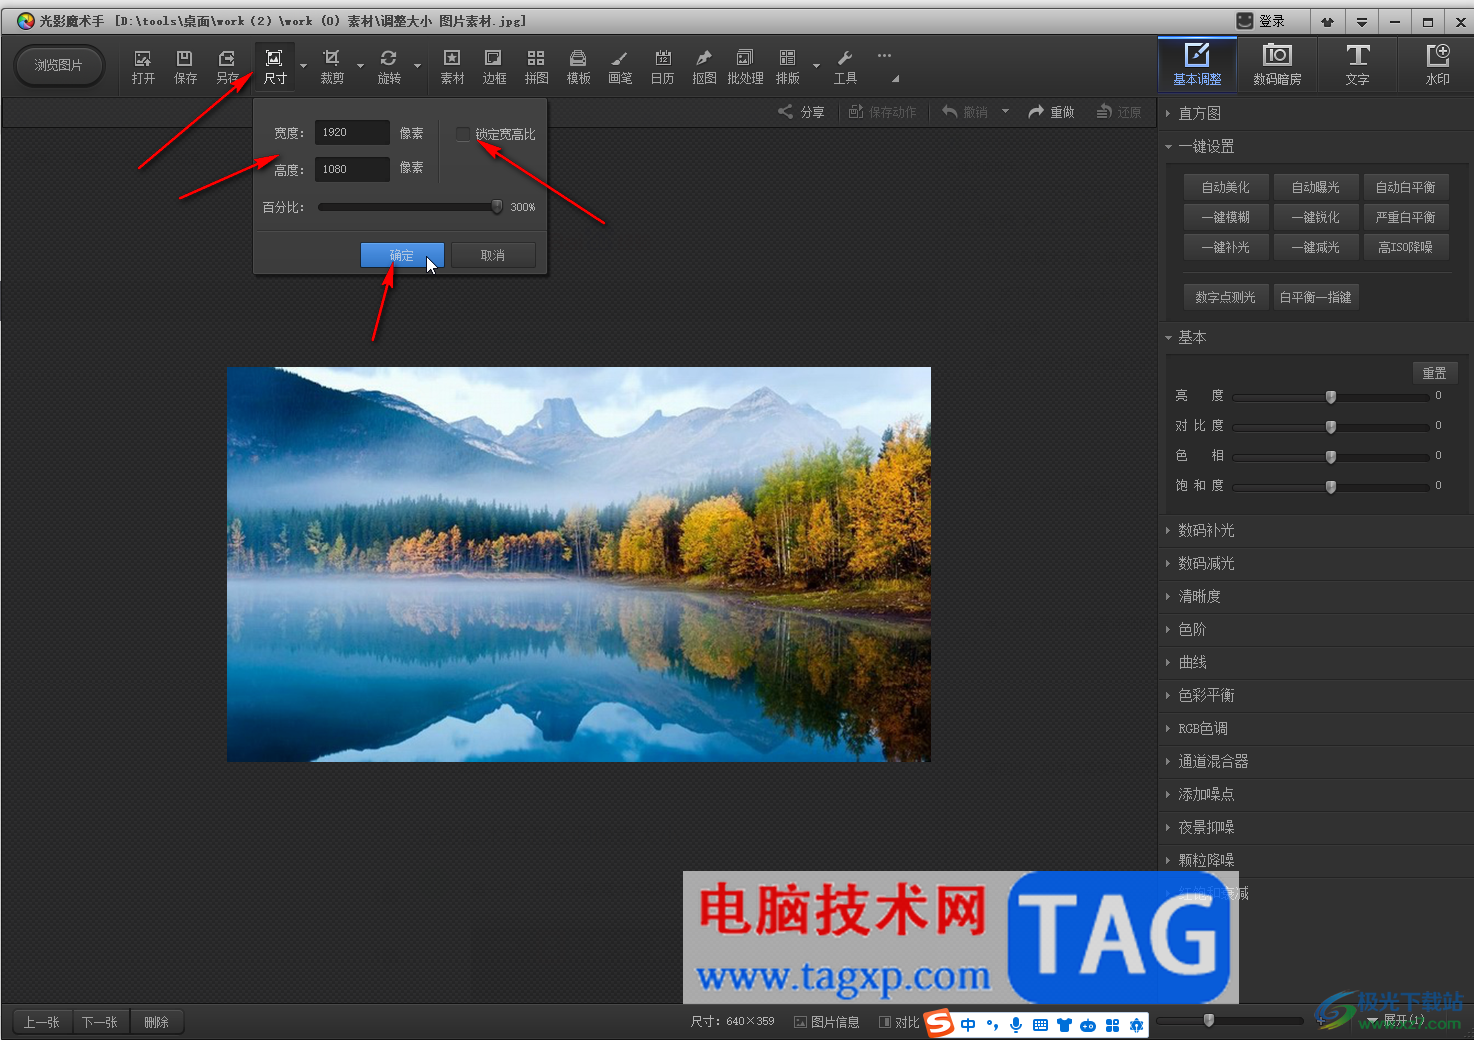The width and height of the screenshot is (1474, 1040).
Task: Click the 高度 input field
Action: [x=352, y=169]
